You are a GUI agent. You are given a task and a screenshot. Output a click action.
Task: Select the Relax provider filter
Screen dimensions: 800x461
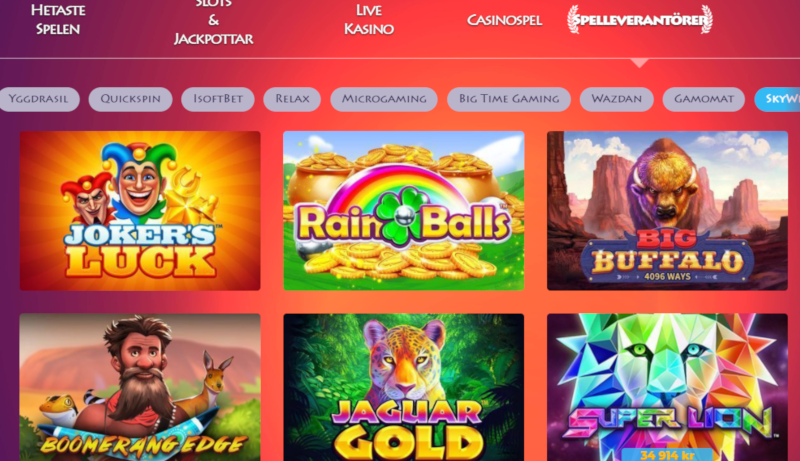[x=292, y=99]
